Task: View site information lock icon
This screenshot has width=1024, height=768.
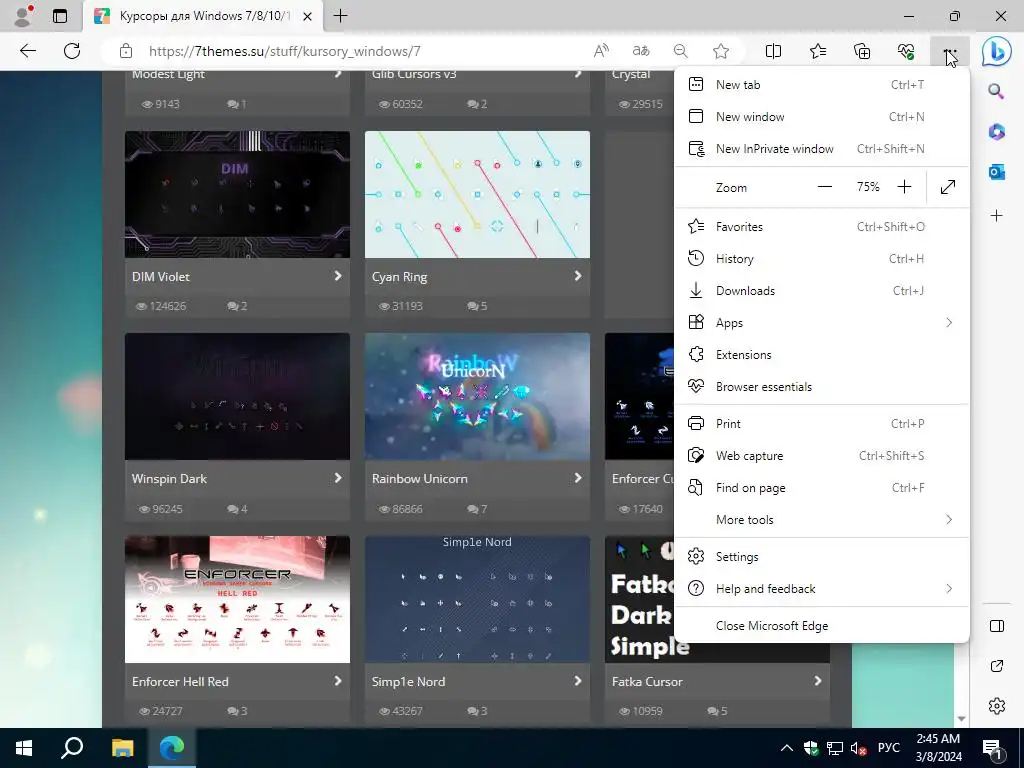Action: 126,51
